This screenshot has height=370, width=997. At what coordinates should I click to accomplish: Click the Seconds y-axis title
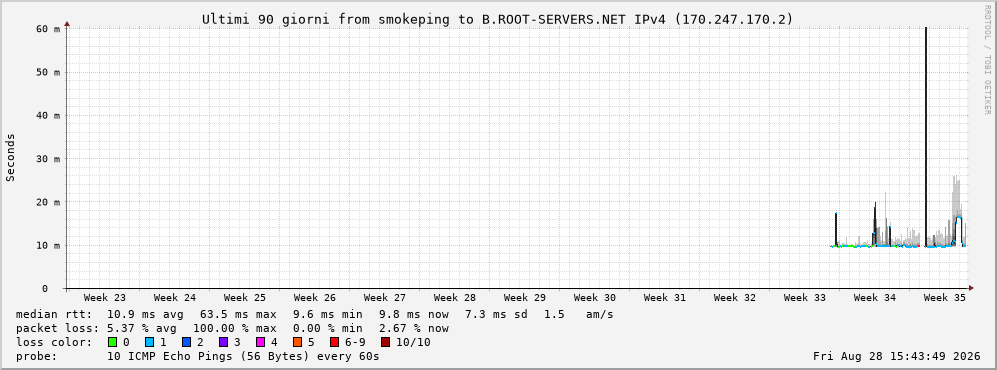11,158
